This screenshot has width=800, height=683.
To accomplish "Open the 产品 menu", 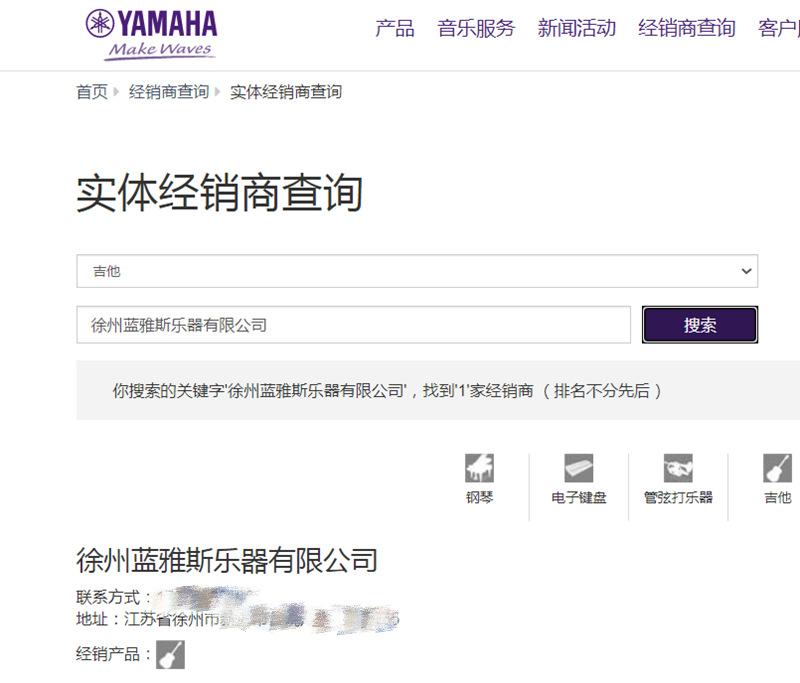I will coord(394,28).
